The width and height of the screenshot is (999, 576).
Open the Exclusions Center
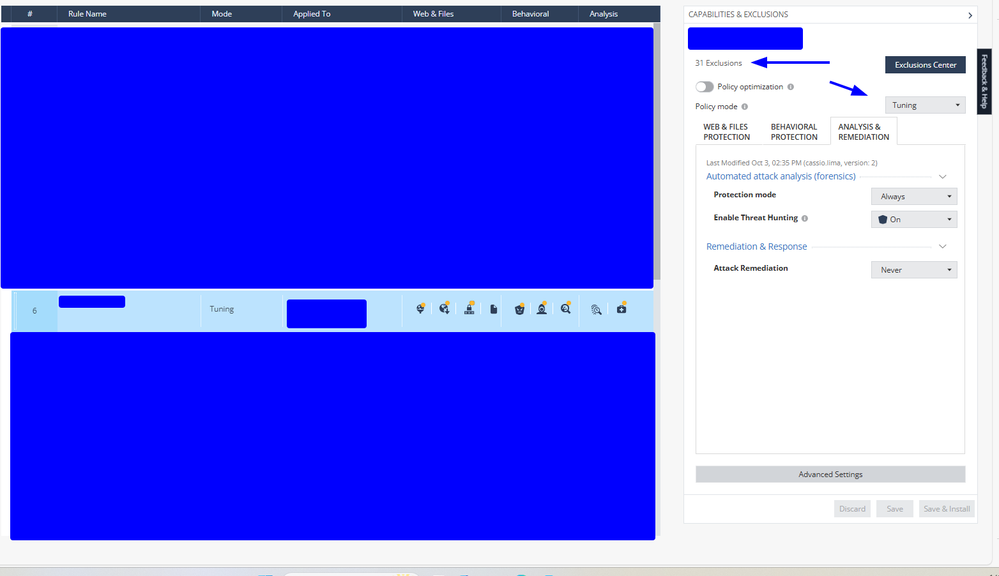[925, 65]
